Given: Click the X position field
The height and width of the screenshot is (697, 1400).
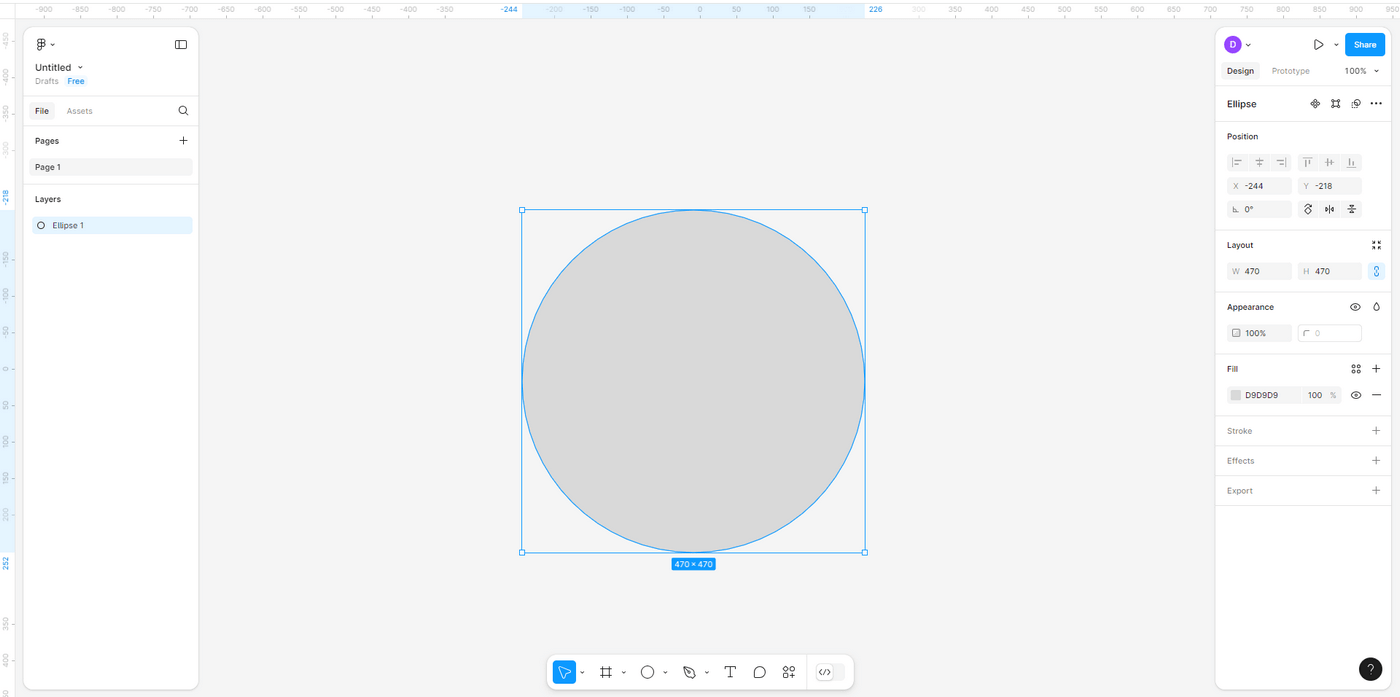Looking at the screenshot, I should [1259, 186].
